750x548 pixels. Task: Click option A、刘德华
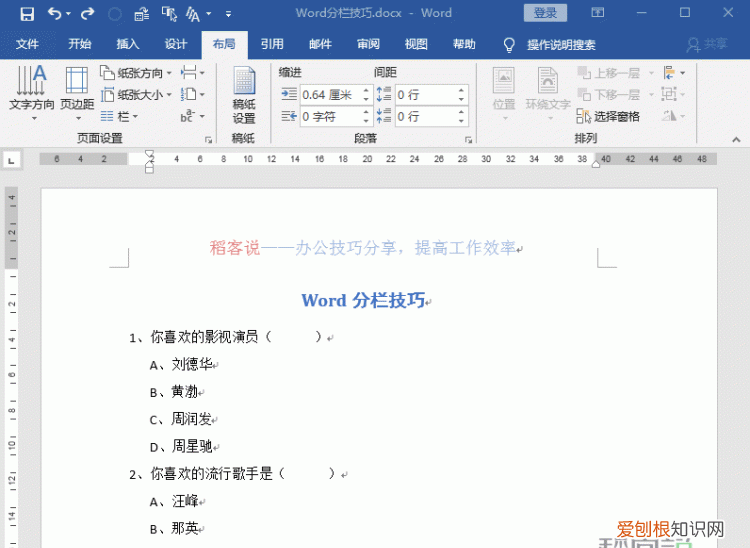[181, 365]
